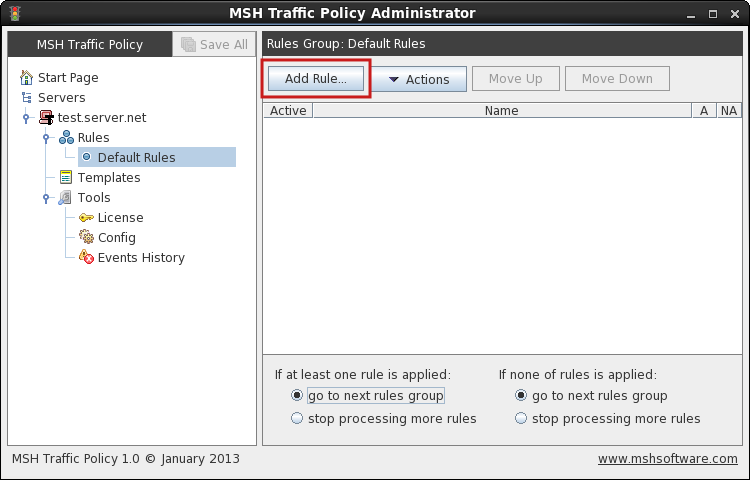The height and width of the screenshot is (480, 750).
Task: Select the MSH Traffic Policy tab header
Action: [90, 44]
